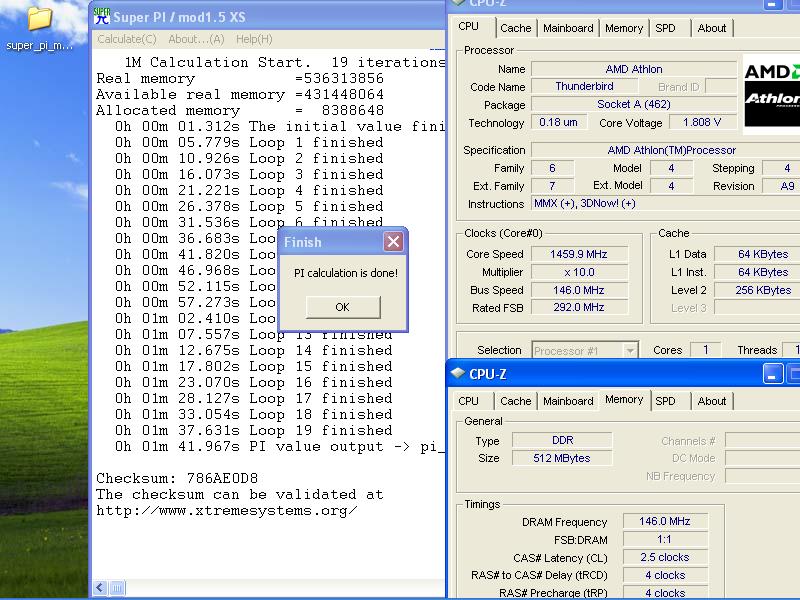Click the Instructions value MMX (+), 3DNow! (+)
This screenshot has height=600, width=800.
pyautogui.click(x=666, y=204)
